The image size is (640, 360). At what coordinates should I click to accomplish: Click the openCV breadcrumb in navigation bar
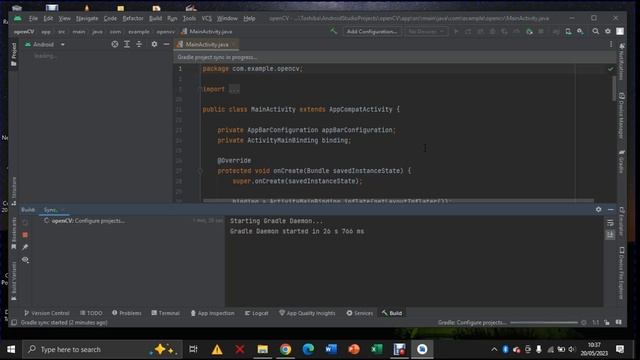tap(24, 31)
